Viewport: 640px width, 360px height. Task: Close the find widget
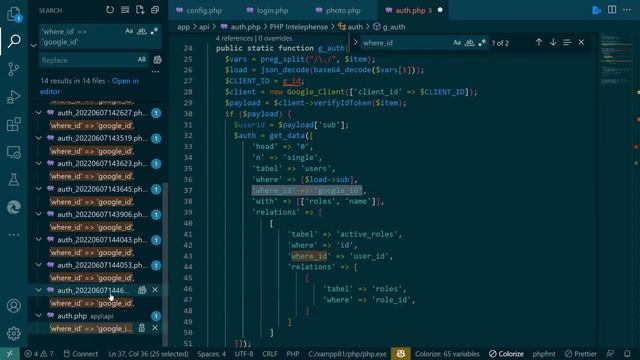click(x=581, y=42)
